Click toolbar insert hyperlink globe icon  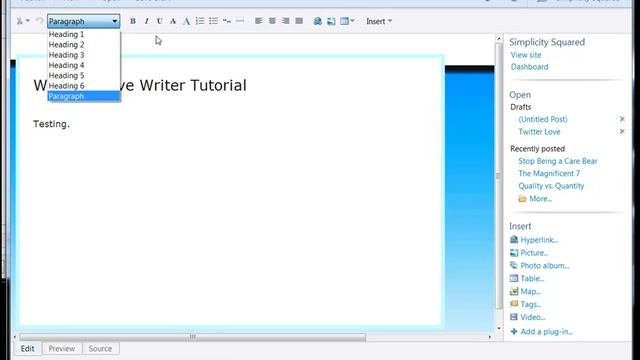tap(318, 21)
